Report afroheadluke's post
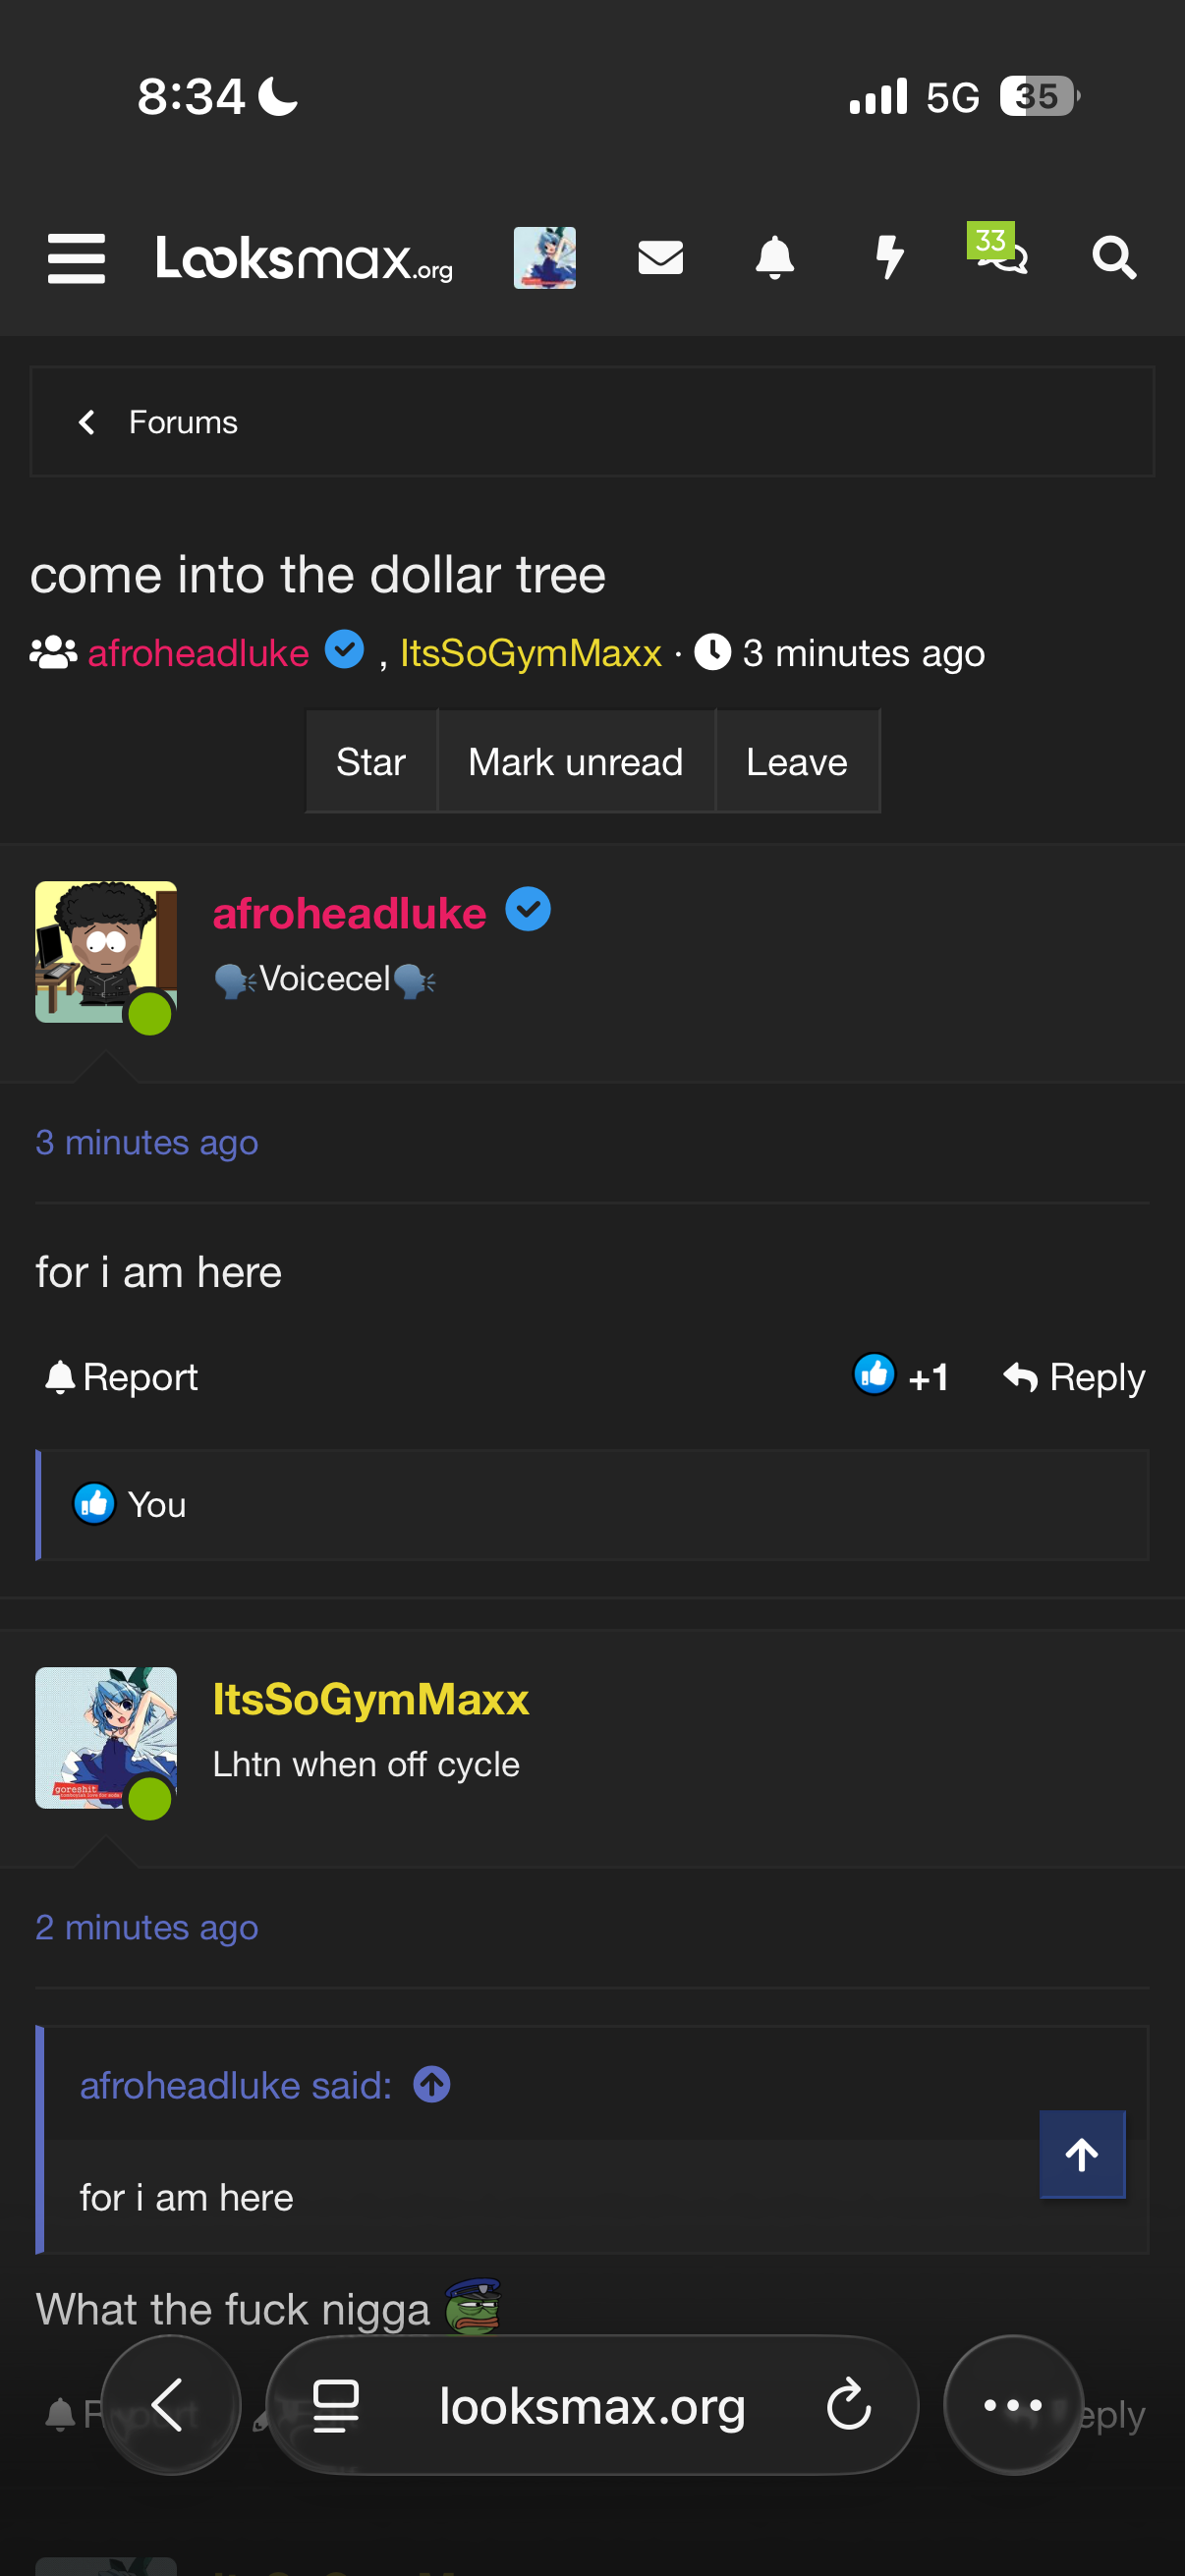 [122, 1377]
